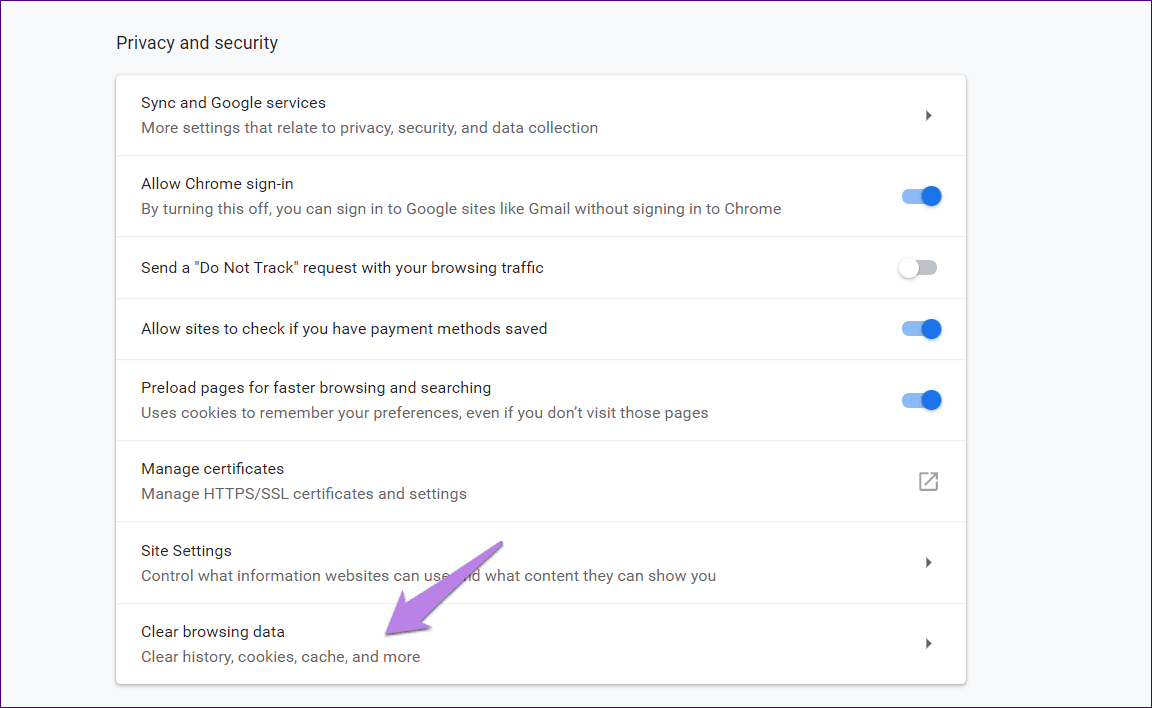Viewport: 1152px width, 708px height.
Task: Select Clear browsing data
Action: point(541,644)
